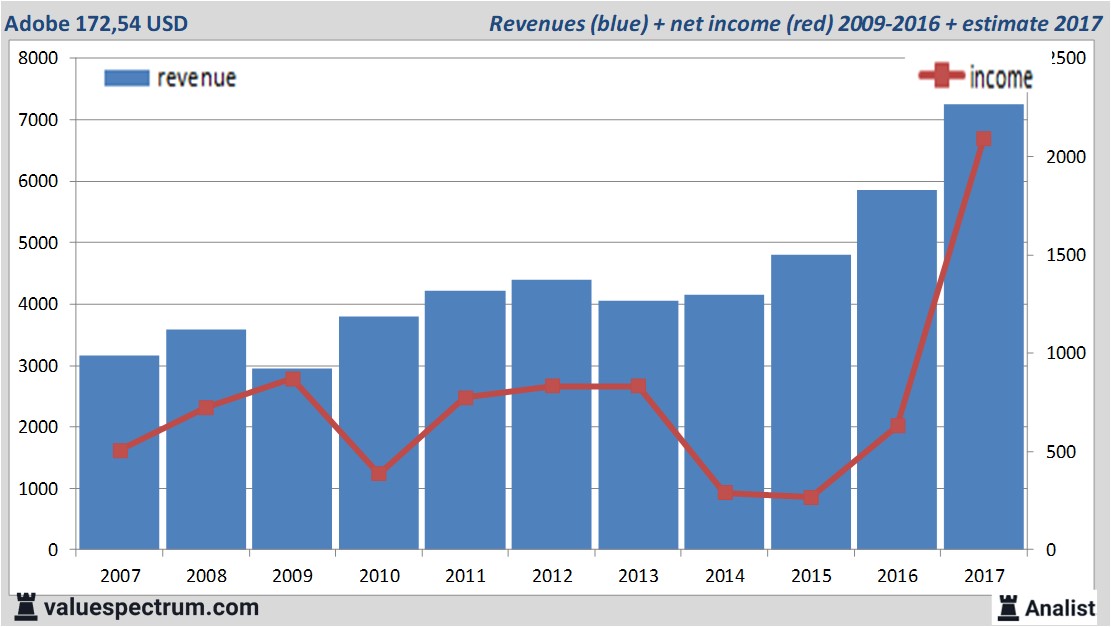The height and width of the screenshot is (627, 1111).
Task: Click the 2011 revenue bar
Action: [466, 420]
